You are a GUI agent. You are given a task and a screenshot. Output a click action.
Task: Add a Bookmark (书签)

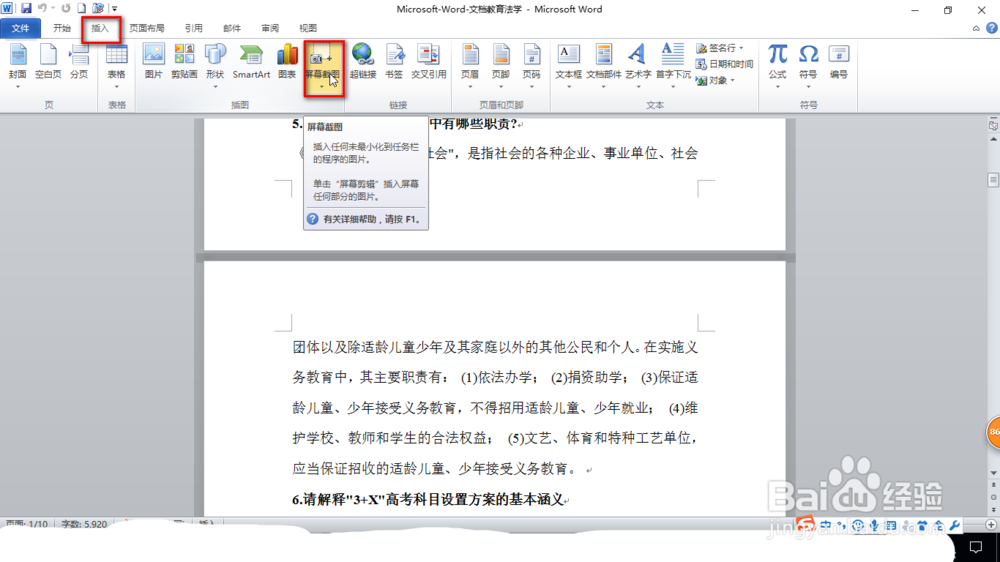(394, 63)
